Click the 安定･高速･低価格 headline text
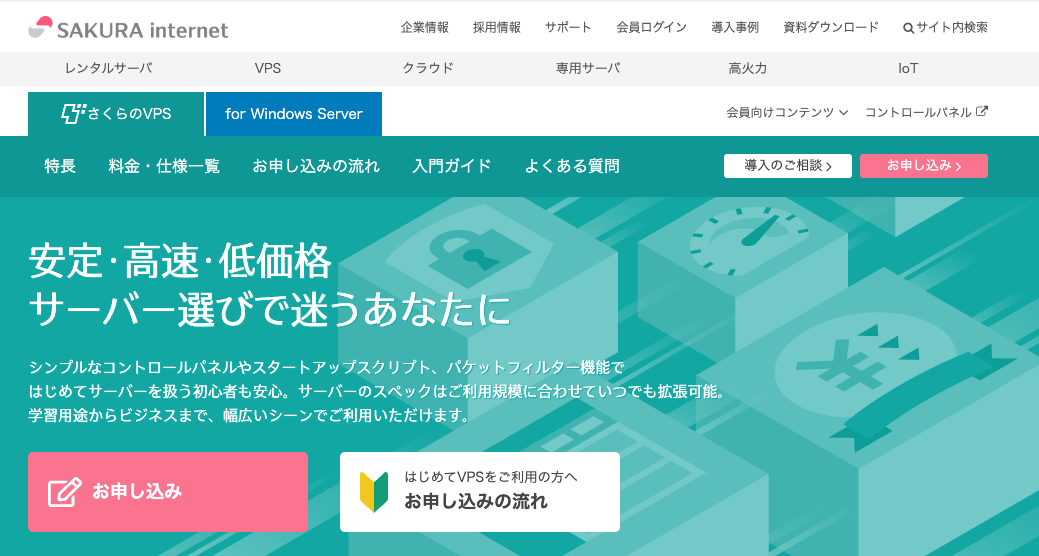 click(180, 261)
